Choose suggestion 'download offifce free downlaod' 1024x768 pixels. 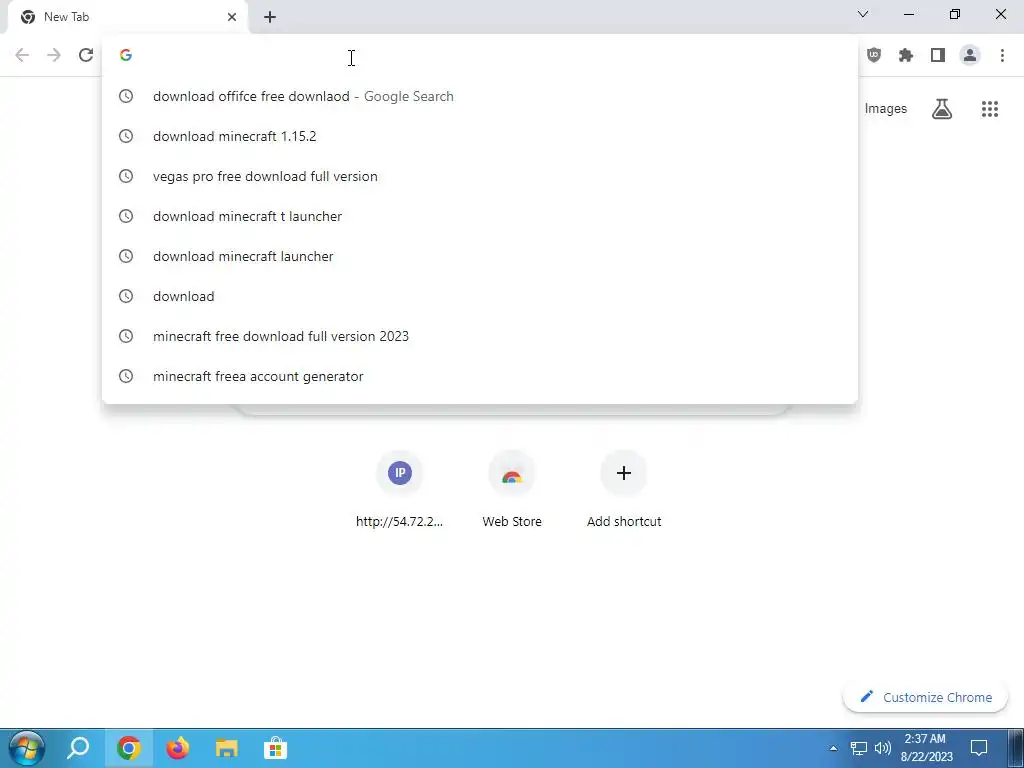(480, 97)
